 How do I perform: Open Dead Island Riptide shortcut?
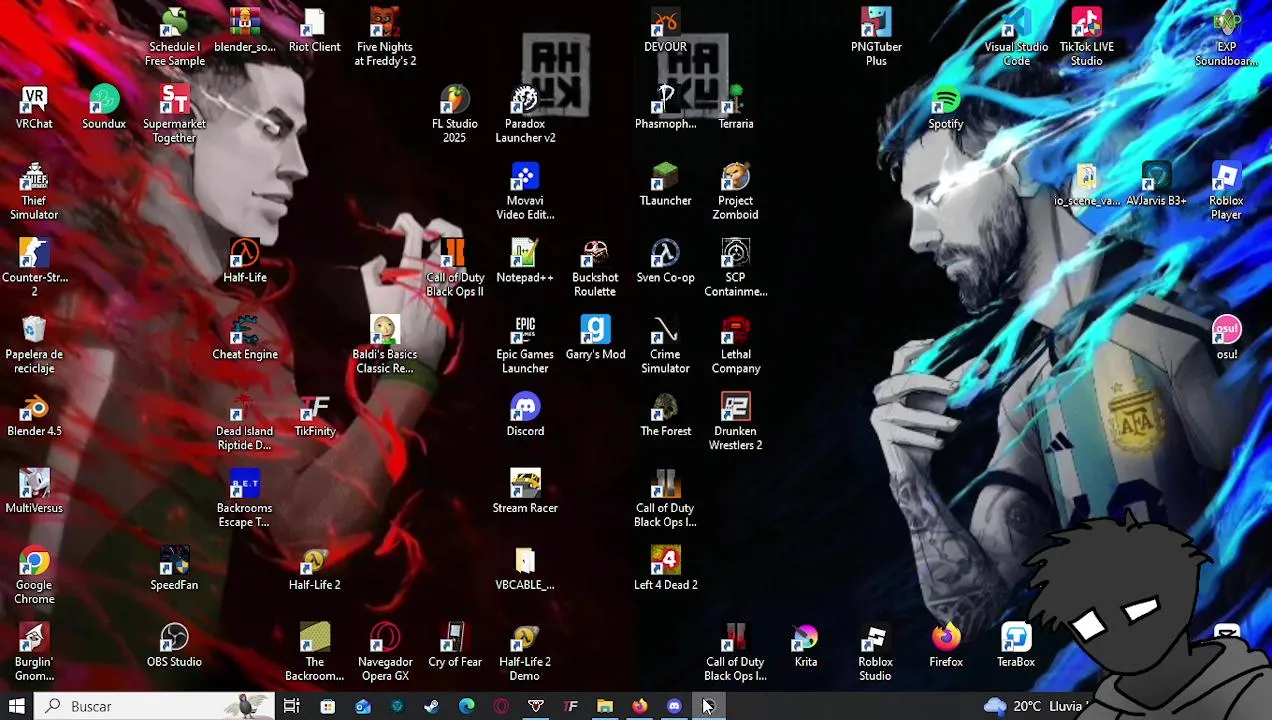coord(245,422)
